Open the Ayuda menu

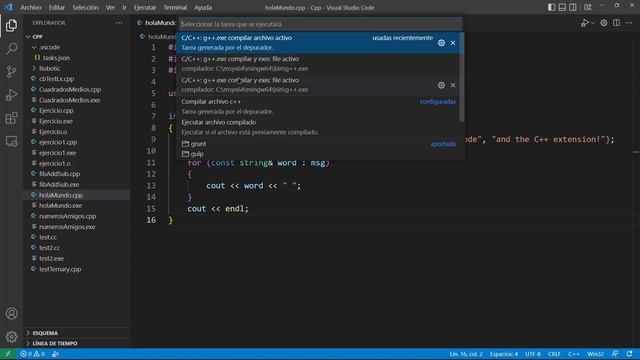point(203,7)
